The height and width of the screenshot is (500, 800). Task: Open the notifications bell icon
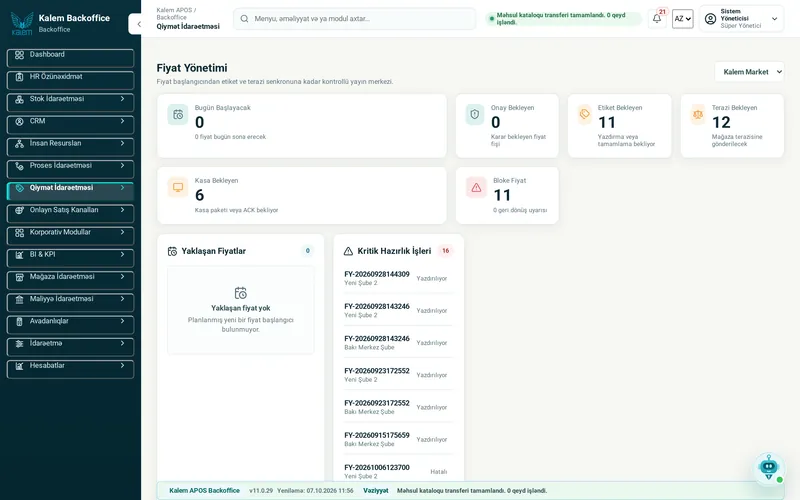click(x=657, y=19)
